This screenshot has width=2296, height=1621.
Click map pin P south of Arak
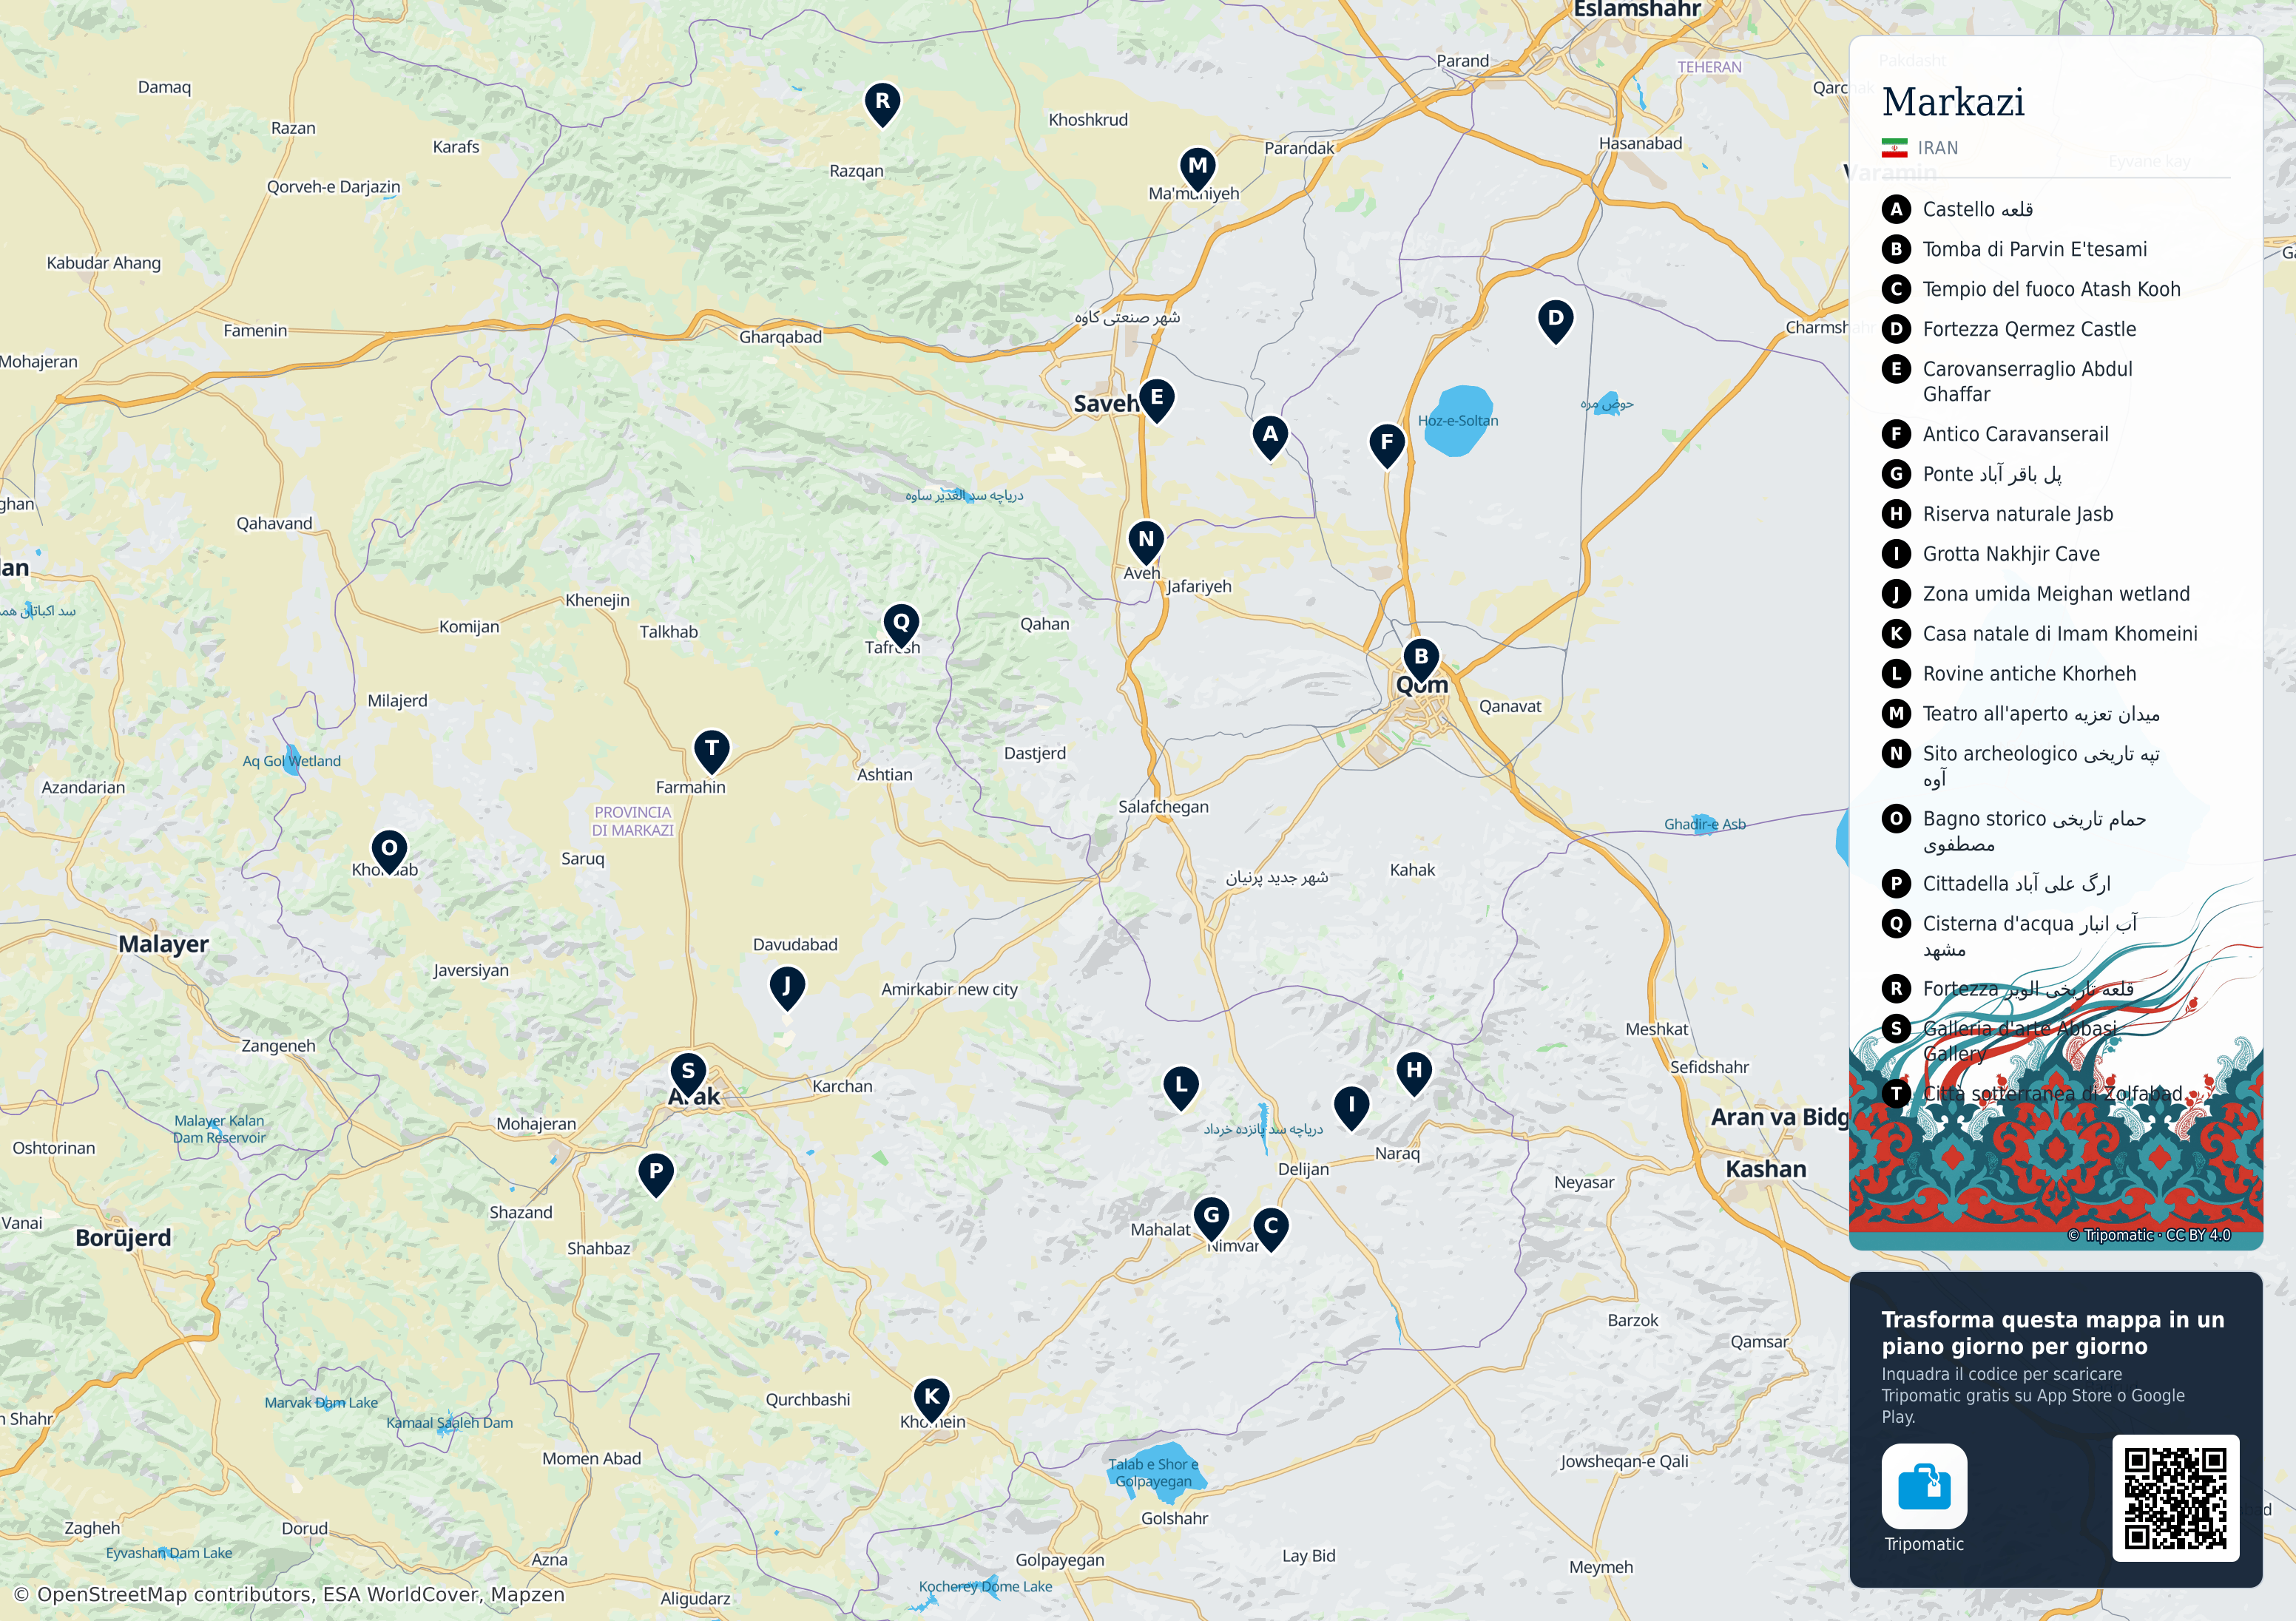point(656,1174)
